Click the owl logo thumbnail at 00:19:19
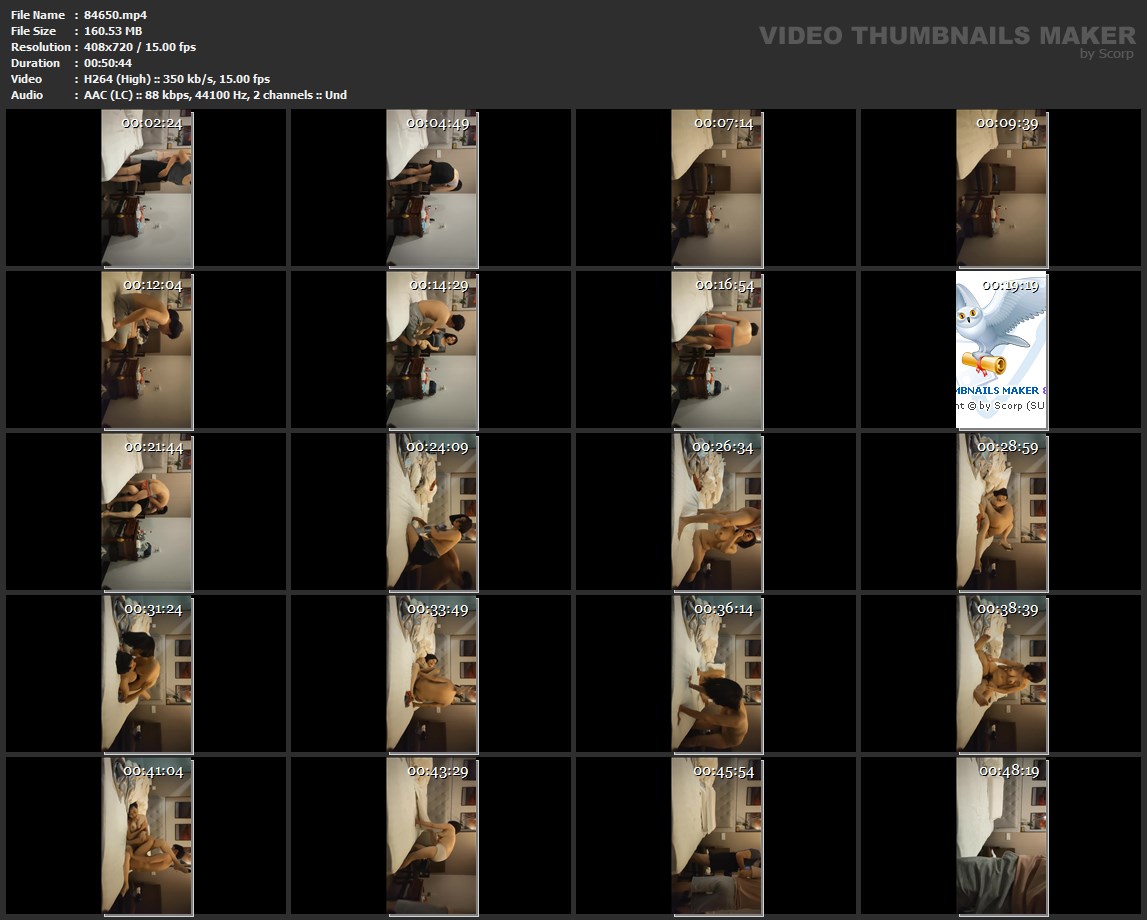 (x=1001, y=350)
